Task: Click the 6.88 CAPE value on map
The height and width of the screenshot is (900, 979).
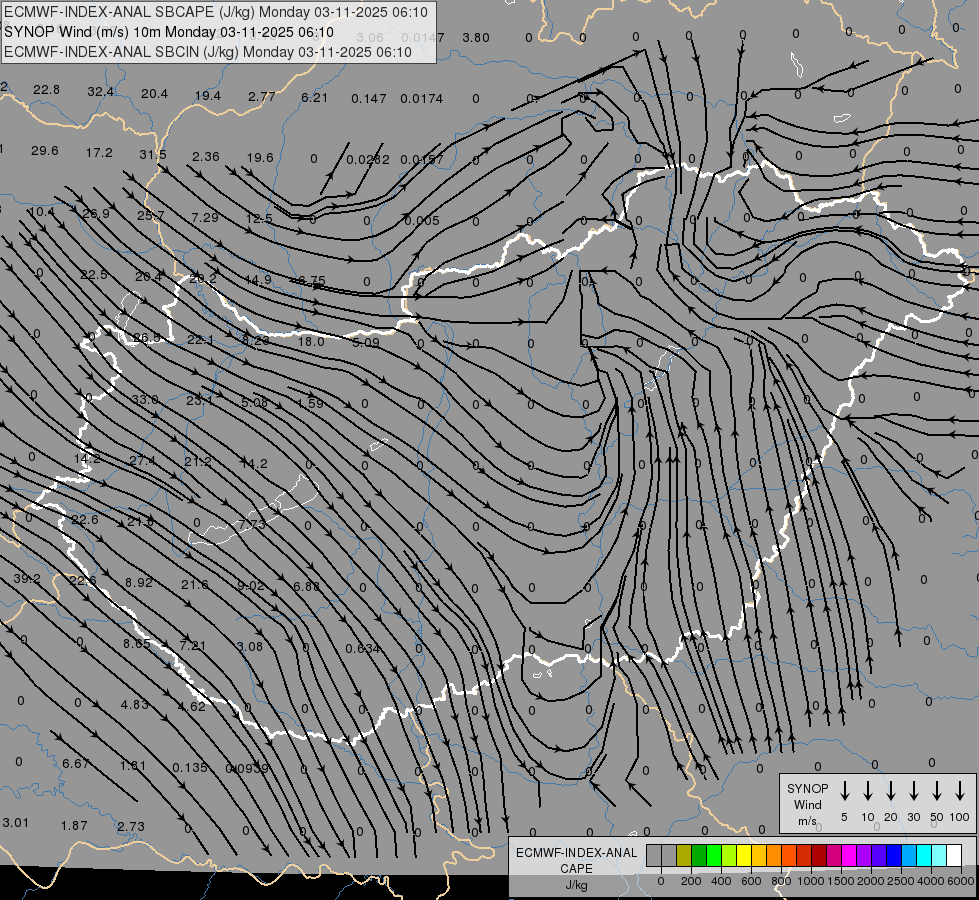Action: (307, 586)
